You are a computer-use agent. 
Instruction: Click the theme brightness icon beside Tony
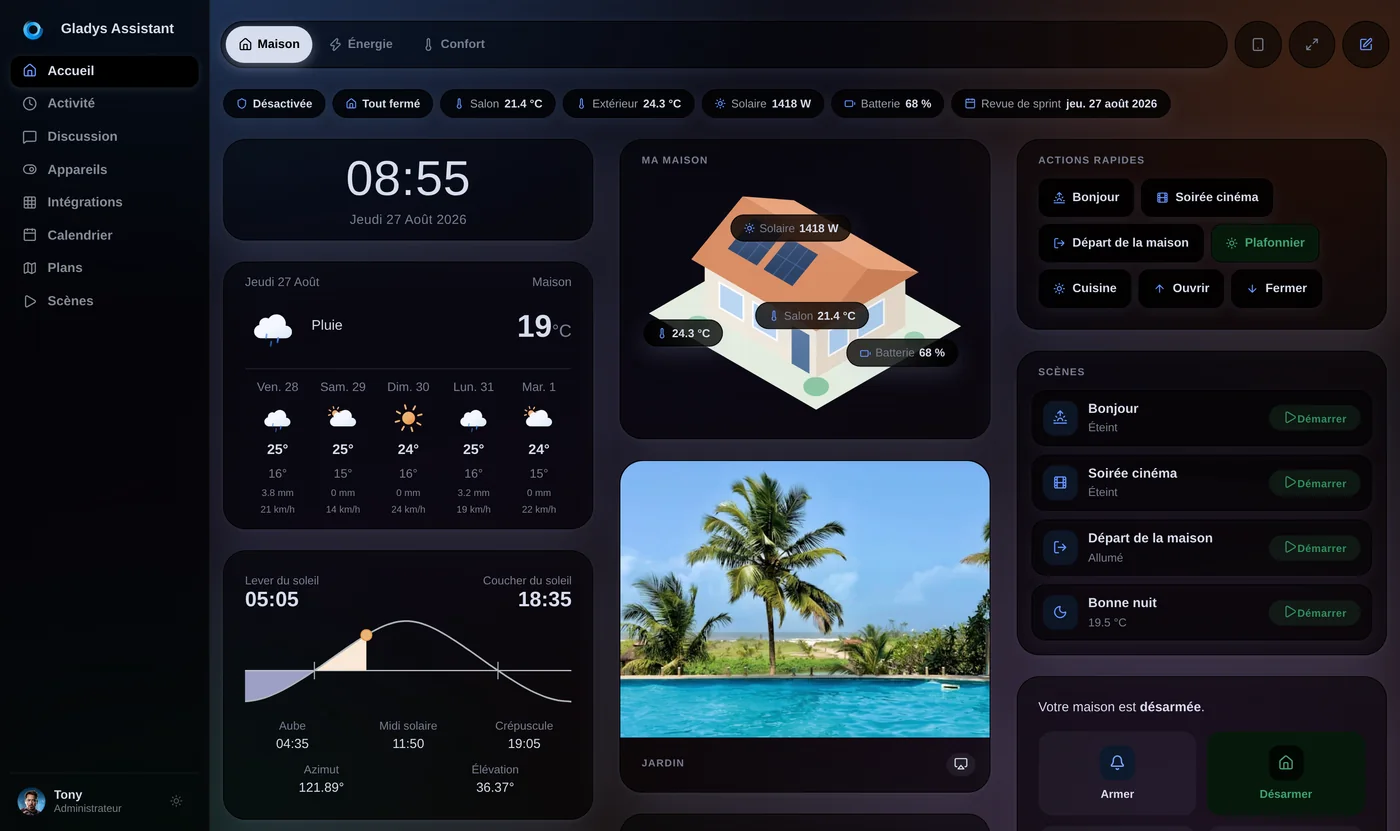click(176, 801)
